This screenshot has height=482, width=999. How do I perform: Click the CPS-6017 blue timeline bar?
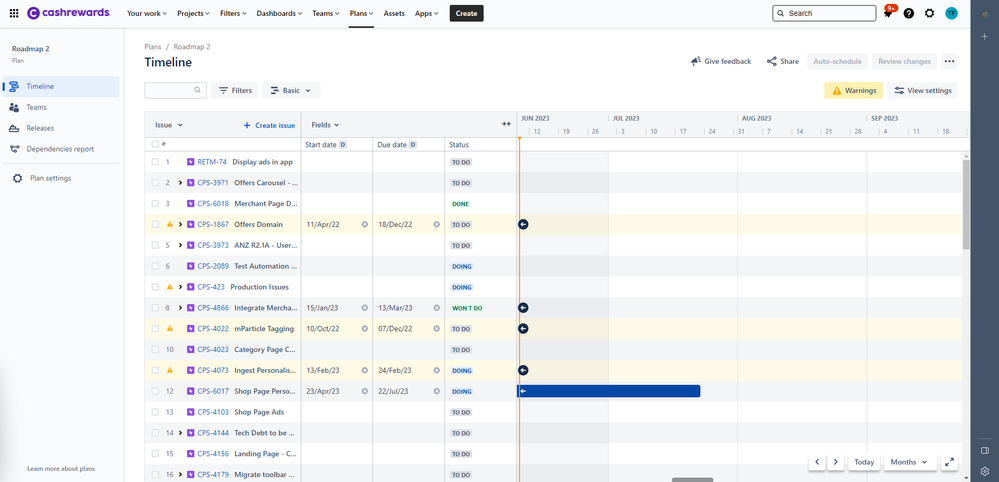(x=608, y=391)
